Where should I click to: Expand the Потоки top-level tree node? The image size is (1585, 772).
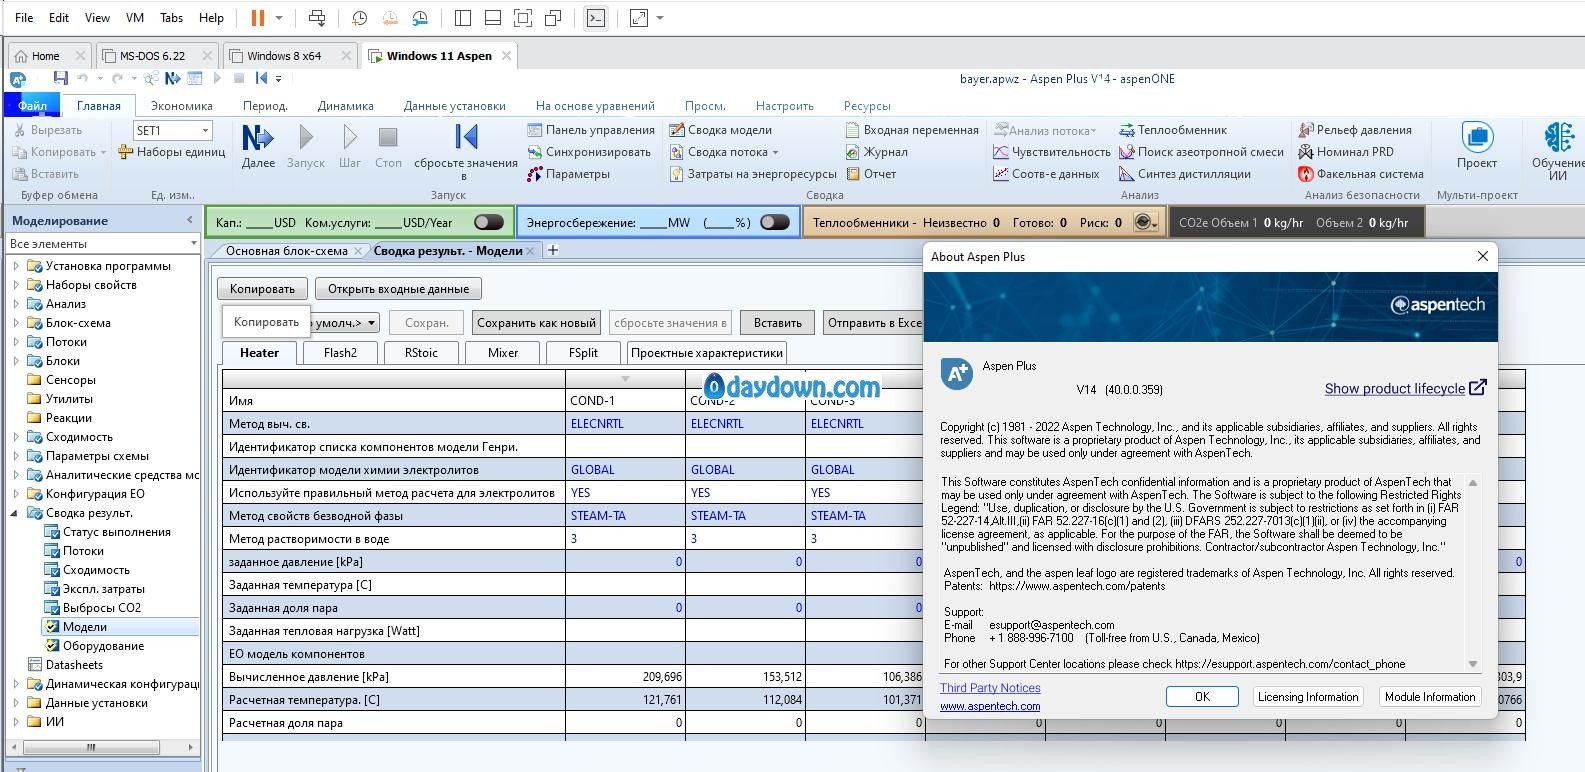[x=16, y=342]
